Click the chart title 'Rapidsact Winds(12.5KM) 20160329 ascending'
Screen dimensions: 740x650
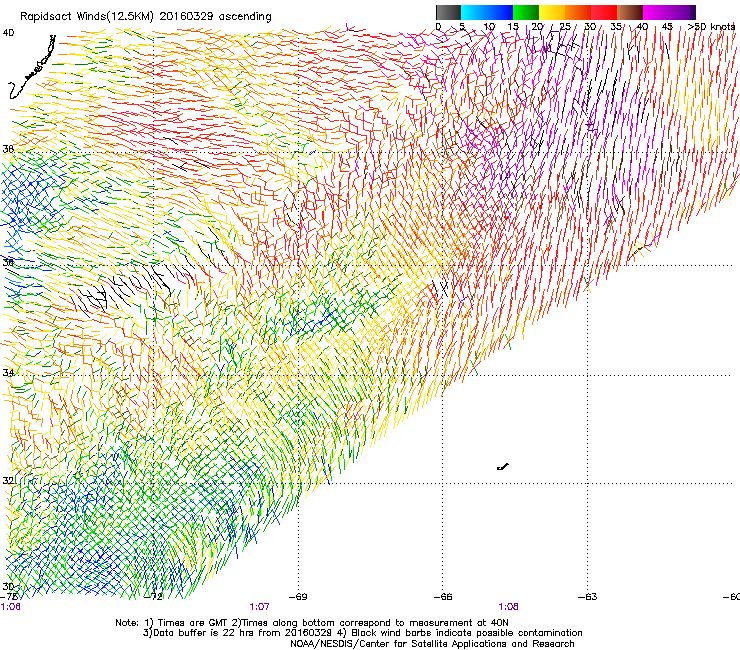[146, 17]
